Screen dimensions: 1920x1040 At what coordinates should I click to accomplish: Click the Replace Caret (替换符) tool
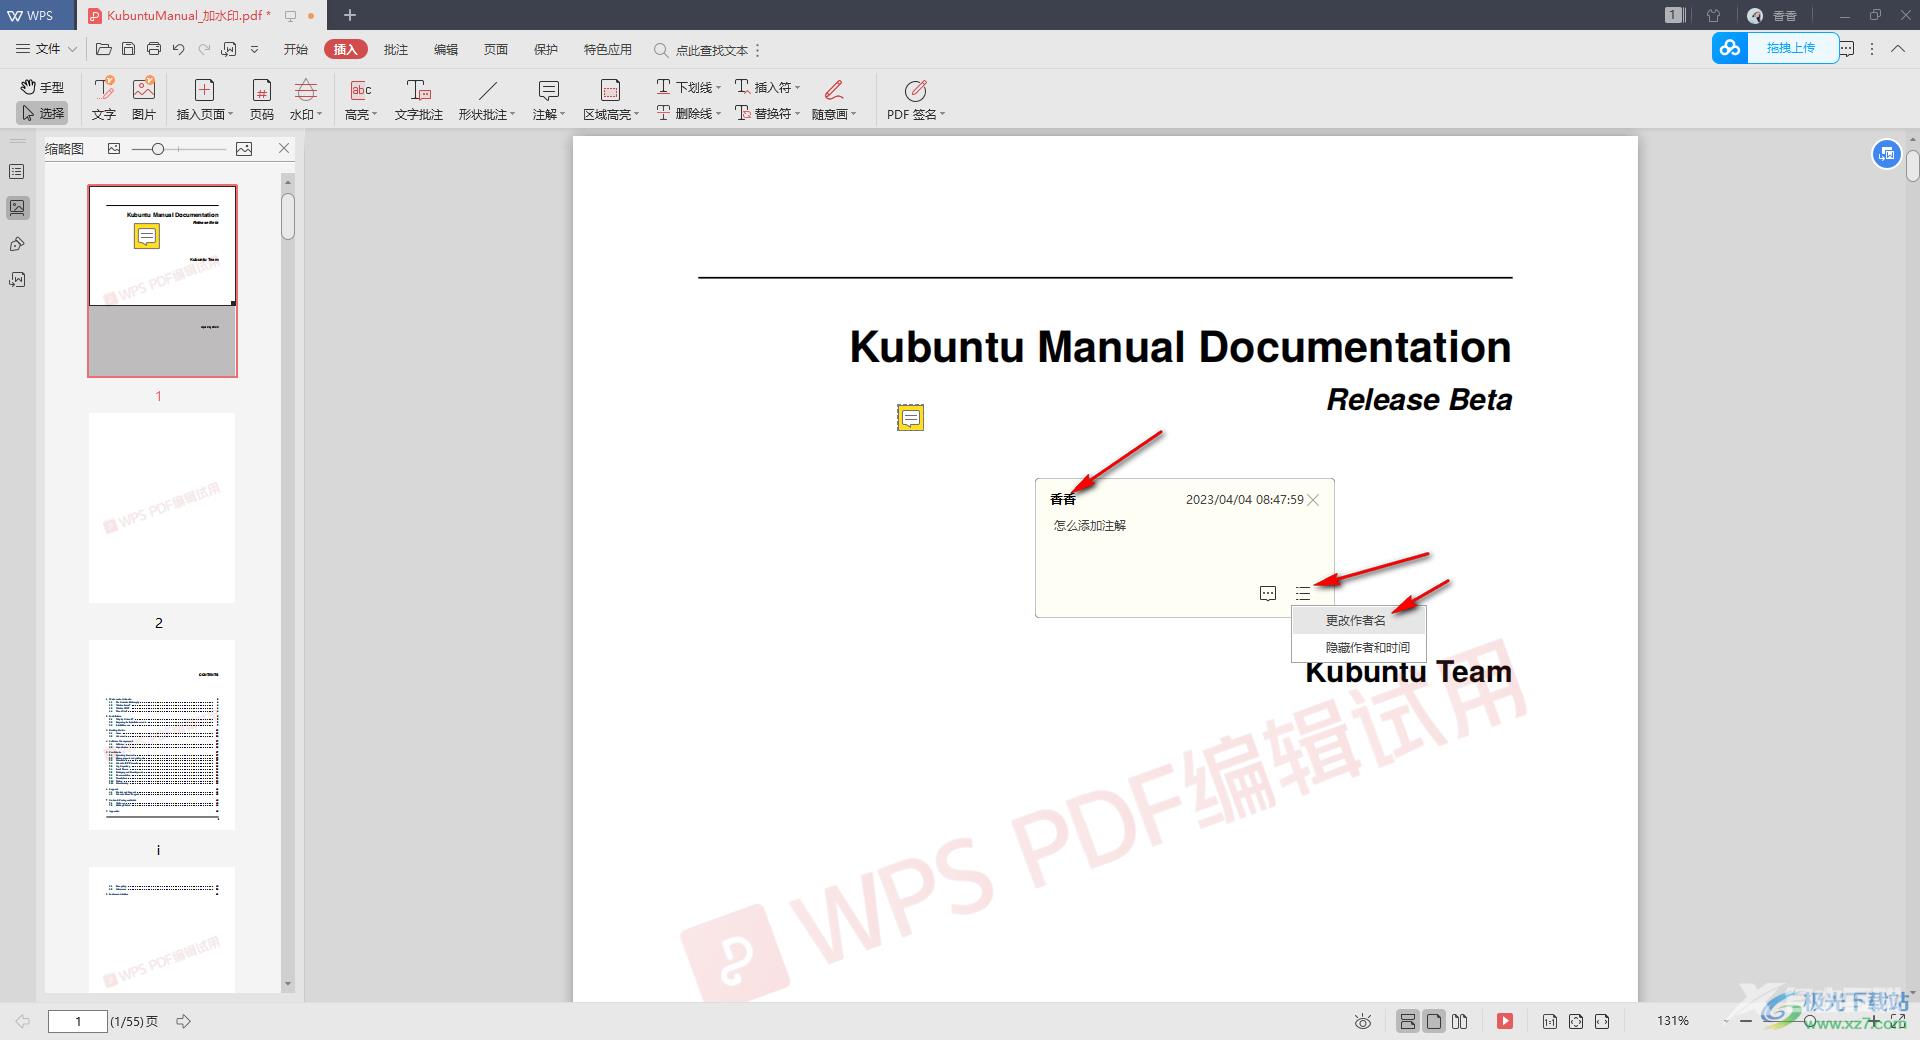(767, 113)
